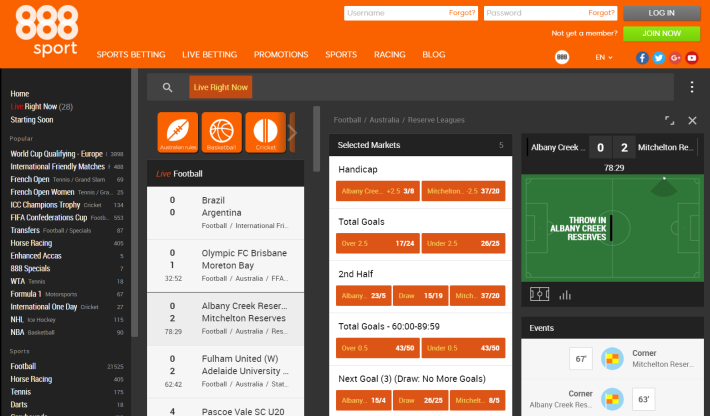The width and height of the screenshot is (710, 416).
Task: Click the JOIN NOW button
Action: [662, 33]
